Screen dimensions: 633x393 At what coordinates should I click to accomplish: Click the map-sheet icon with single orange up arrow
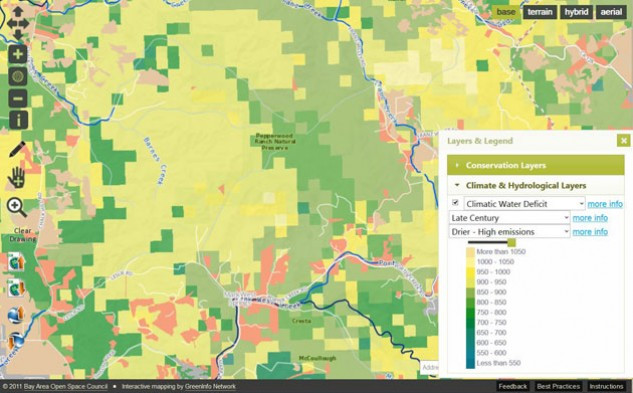tap(16, 261)
